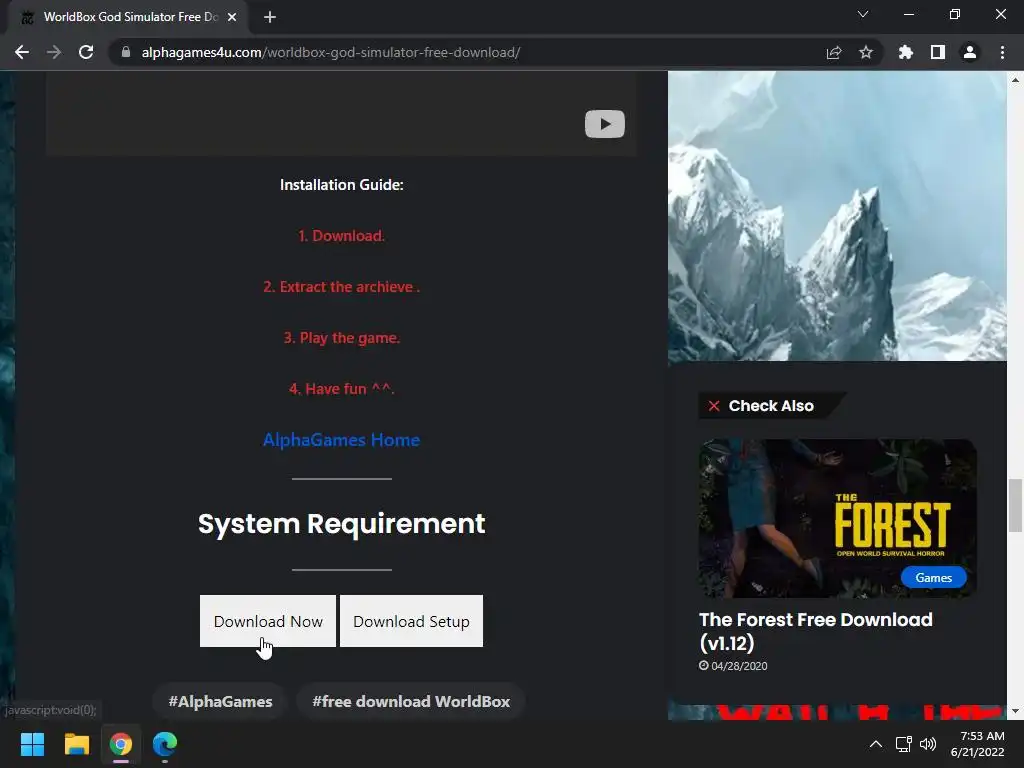Close the WorldBox God Simulator tab
Viewport: 1024px width, 768px height.
tap(232, 17)
